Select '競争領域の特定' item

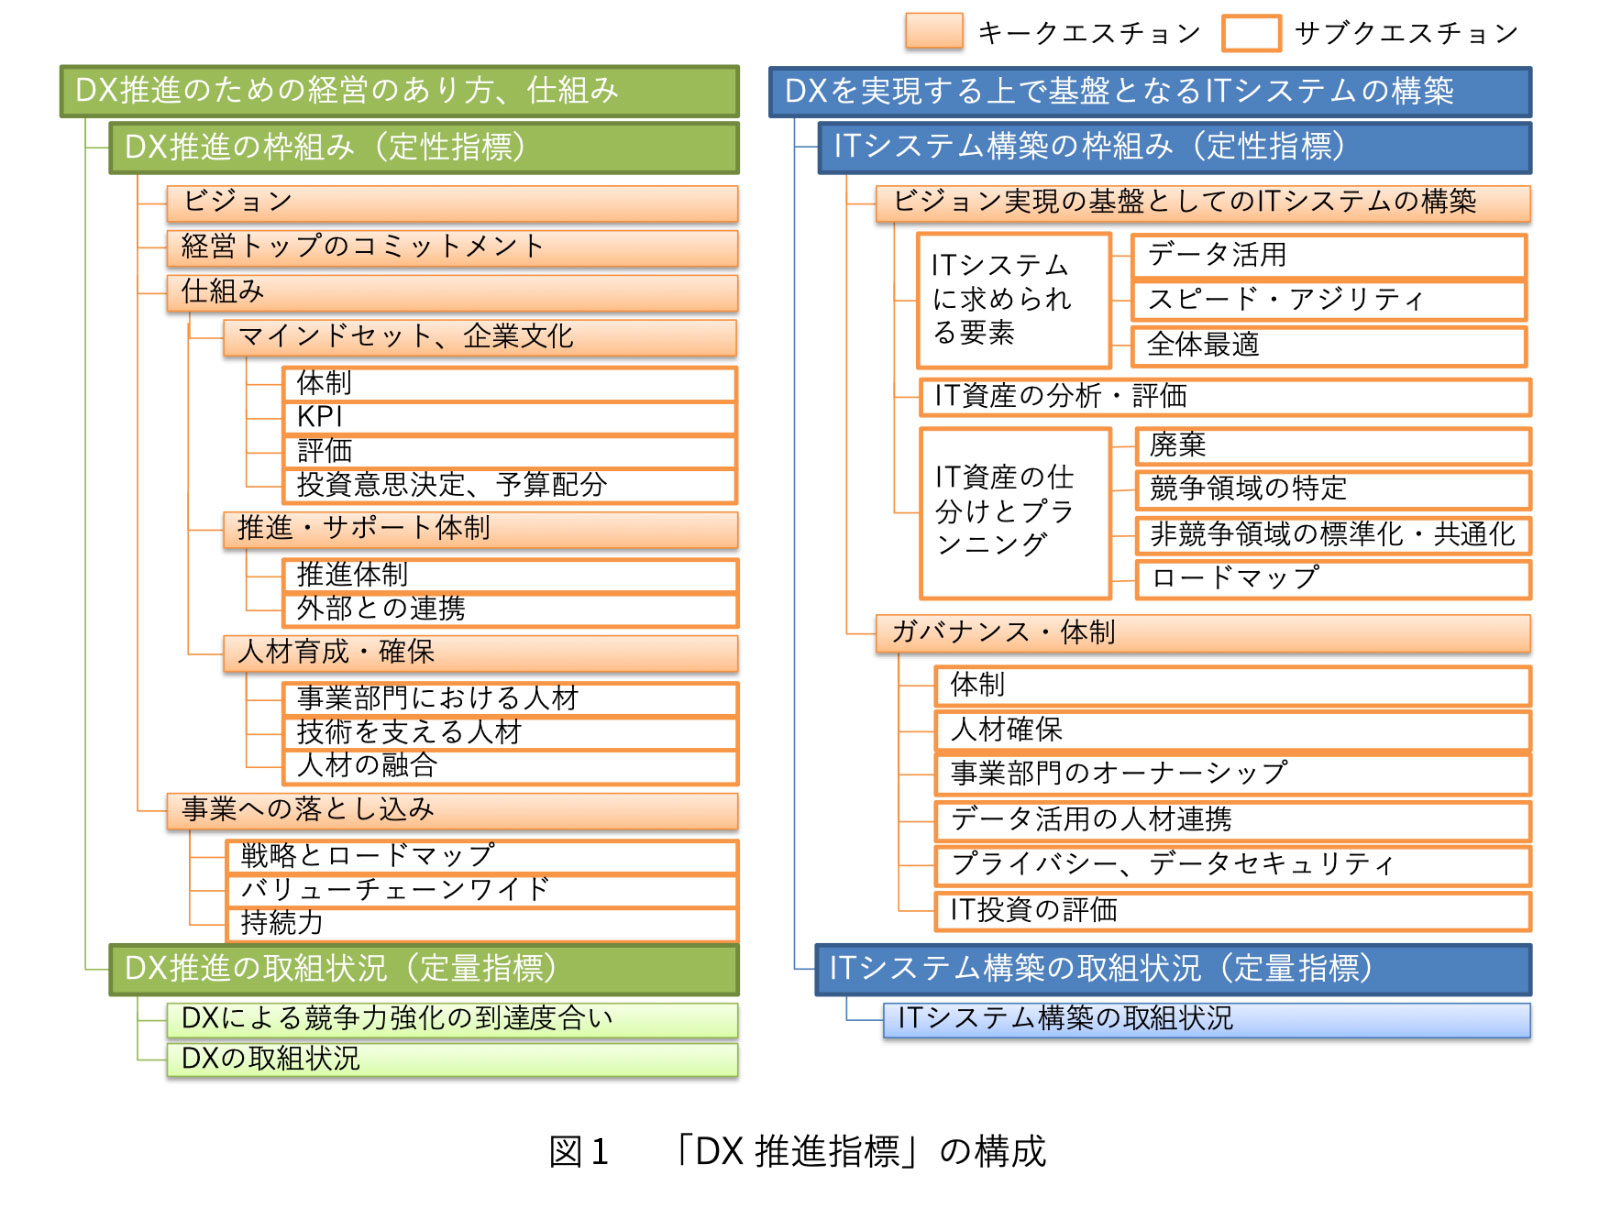click(1333, 490)
